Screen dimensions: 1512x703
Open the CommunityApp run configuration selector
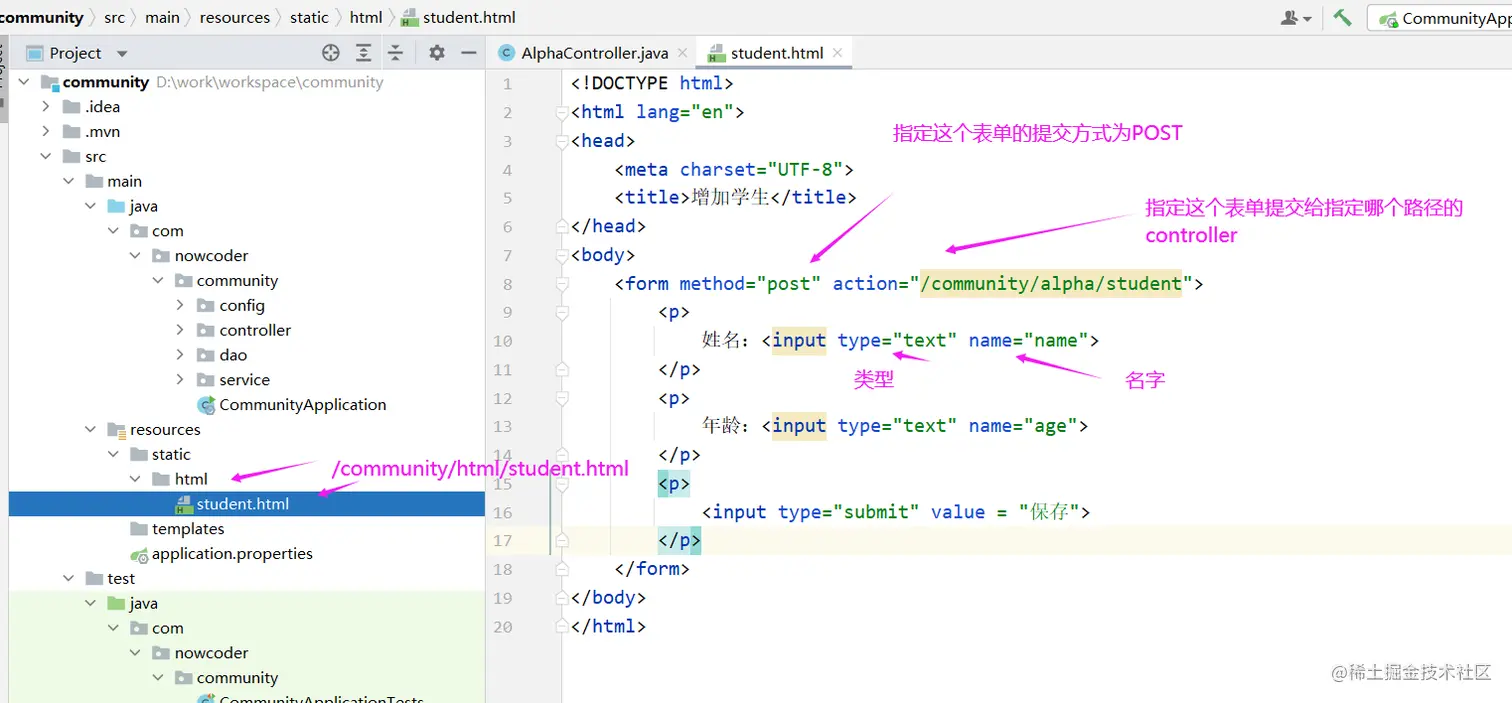tap(1440, 18)
